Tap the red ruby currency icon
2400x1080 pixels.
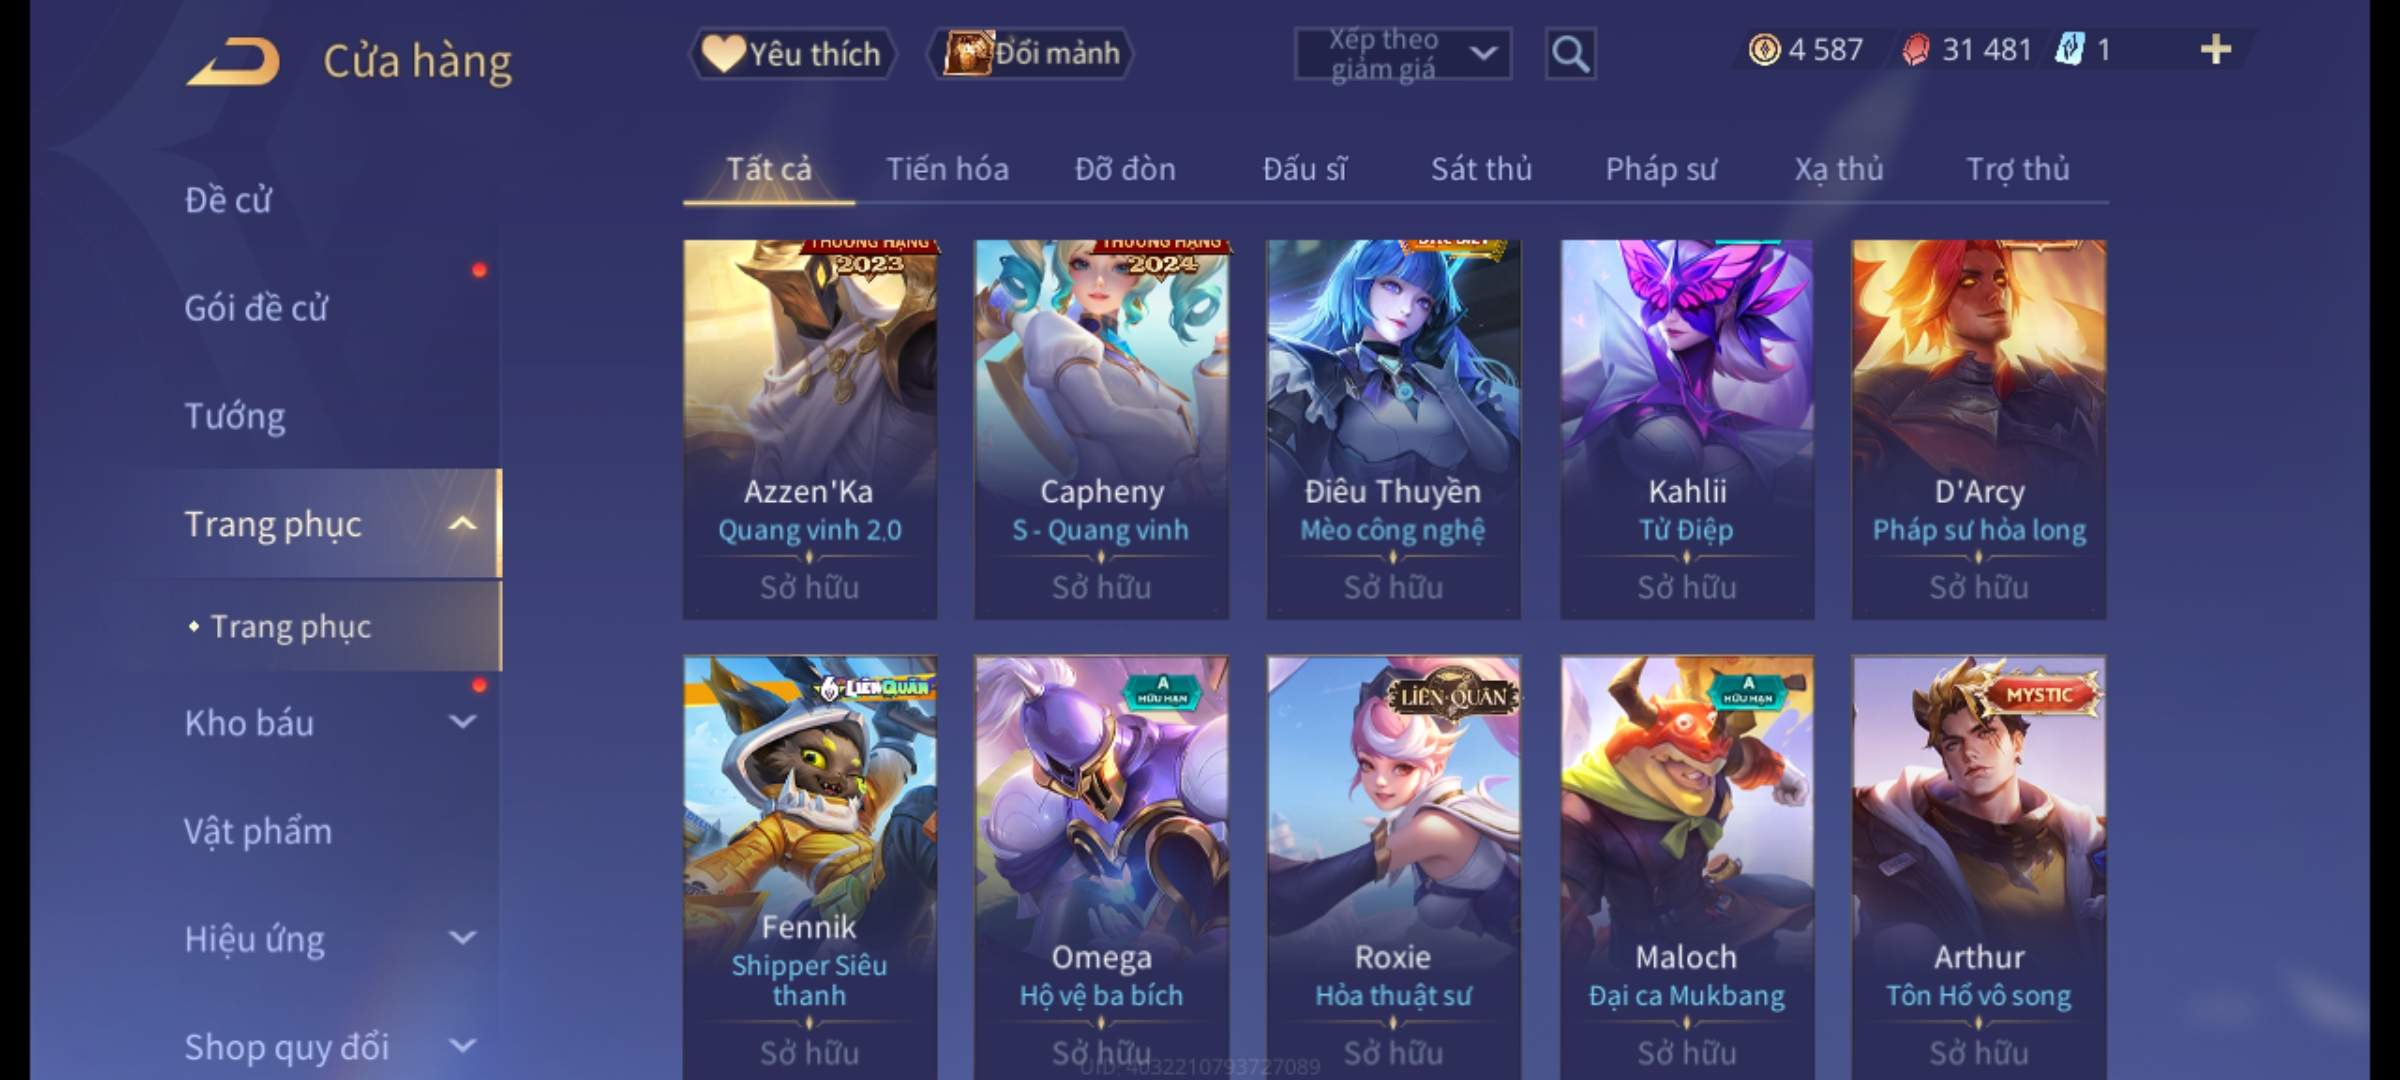click(1915, 49)
